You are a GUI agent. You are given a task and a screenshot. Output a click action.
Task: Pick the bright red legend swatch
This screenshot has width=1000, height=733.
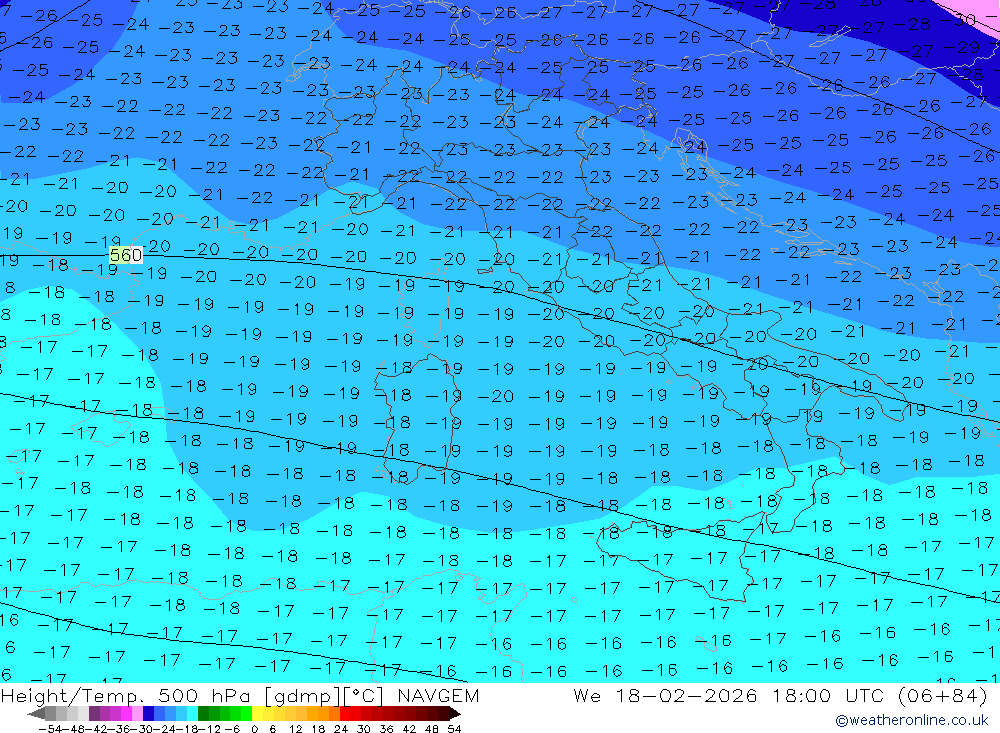click(x=345, y=714)
